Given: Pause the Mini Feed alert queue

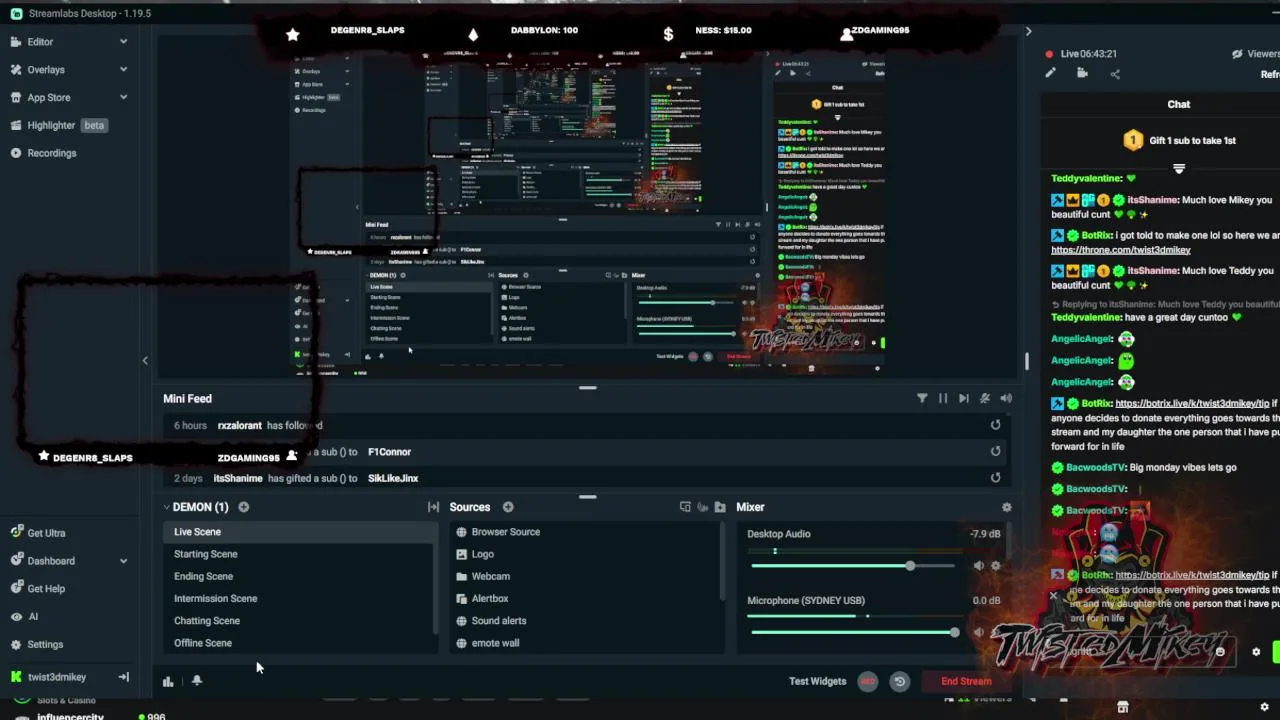Looking at the screenshot, I should pyautogui.click(x=943, y=398).
